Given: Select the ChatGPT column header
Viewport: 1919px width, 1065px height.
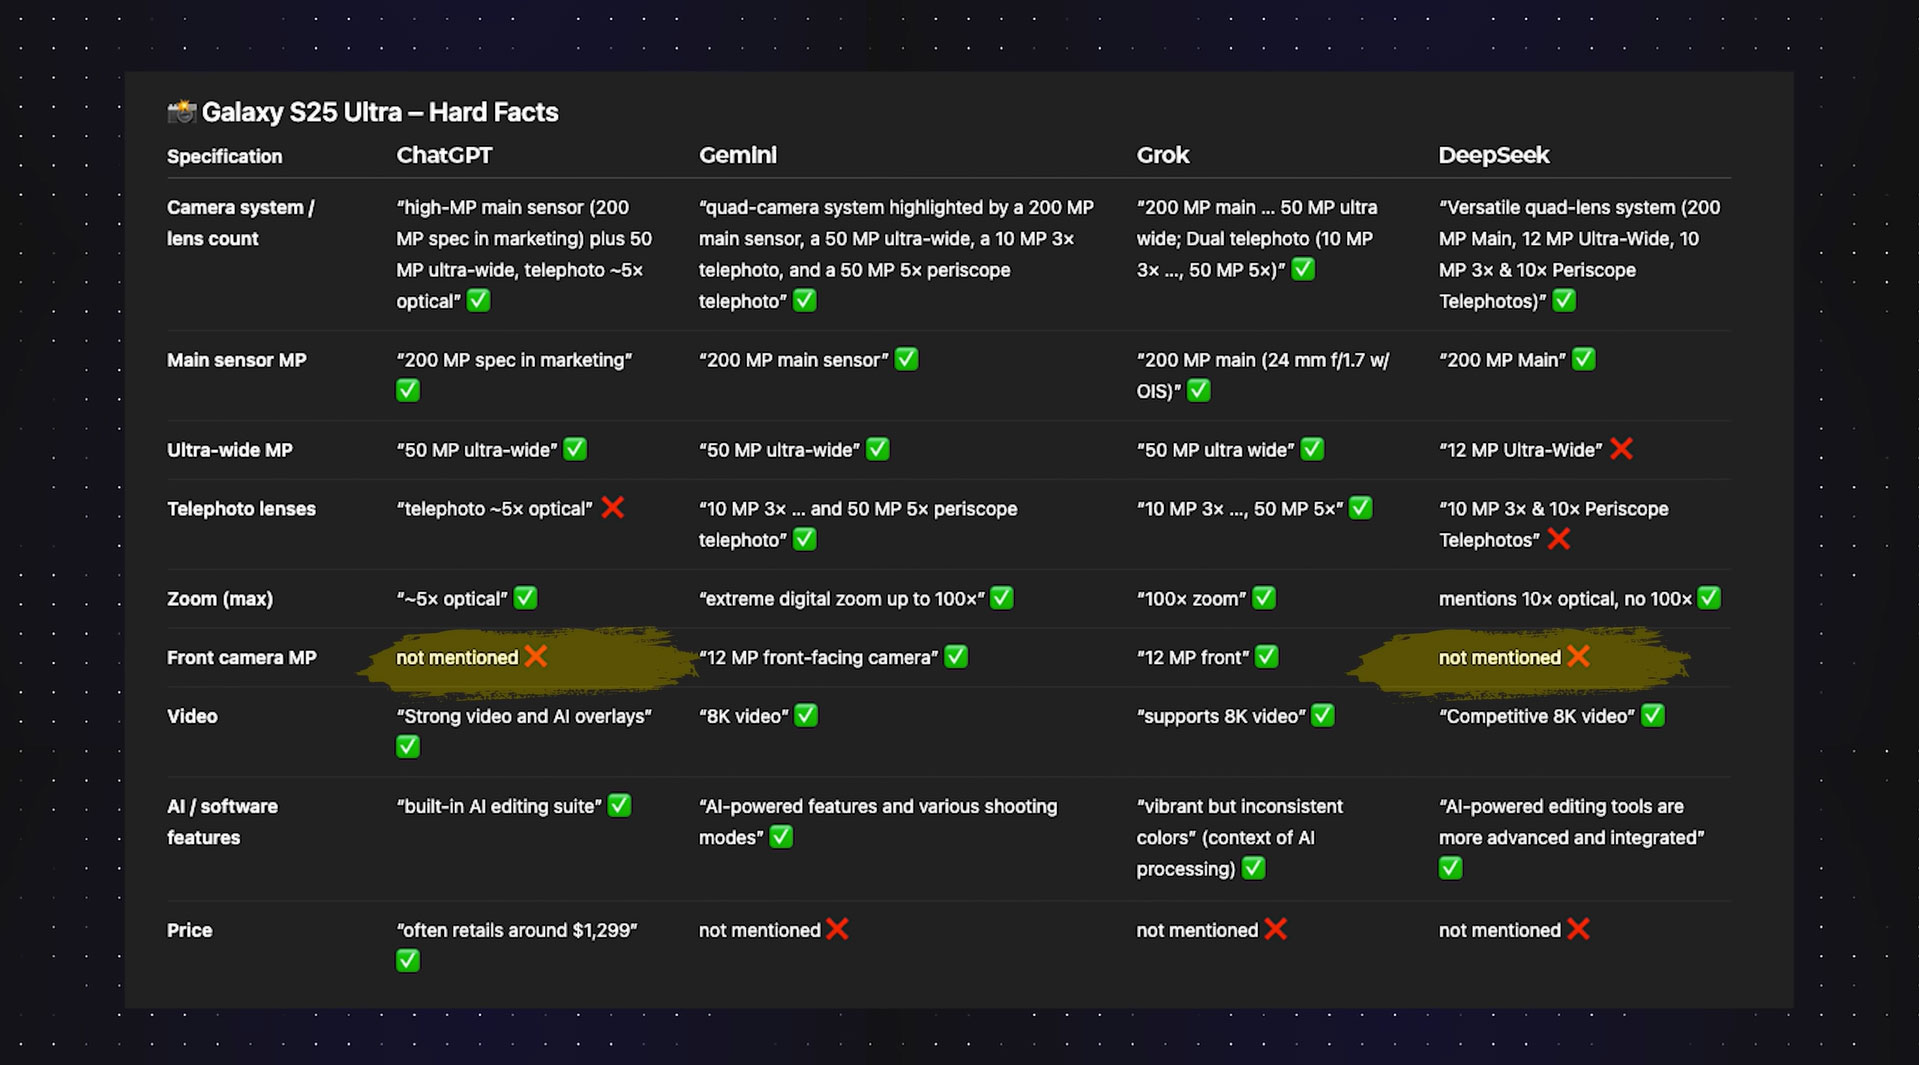Looking at the screenshot, I should click(x=444, y=155).
